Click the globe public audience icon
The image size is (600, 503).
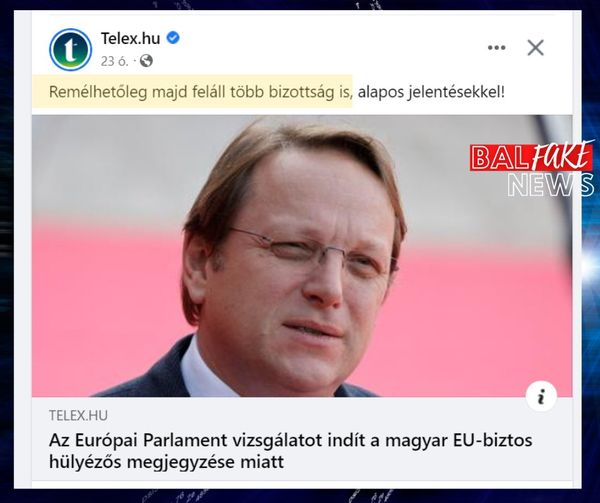146,61
